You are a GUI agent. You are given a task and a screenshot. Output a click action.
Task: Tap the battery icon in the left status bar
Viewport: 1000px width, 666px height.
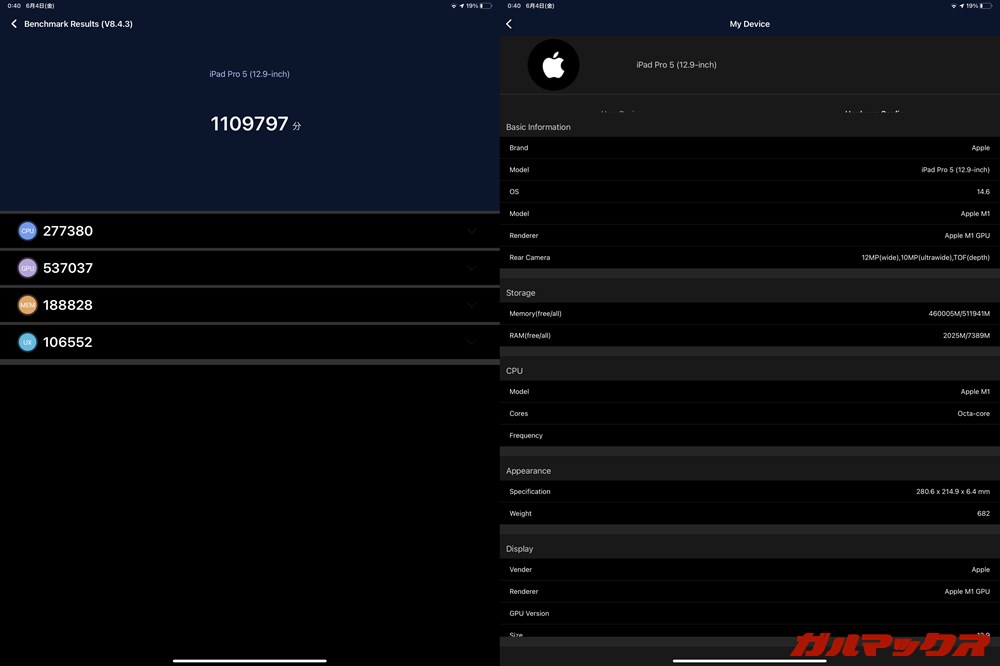(488, 5)
